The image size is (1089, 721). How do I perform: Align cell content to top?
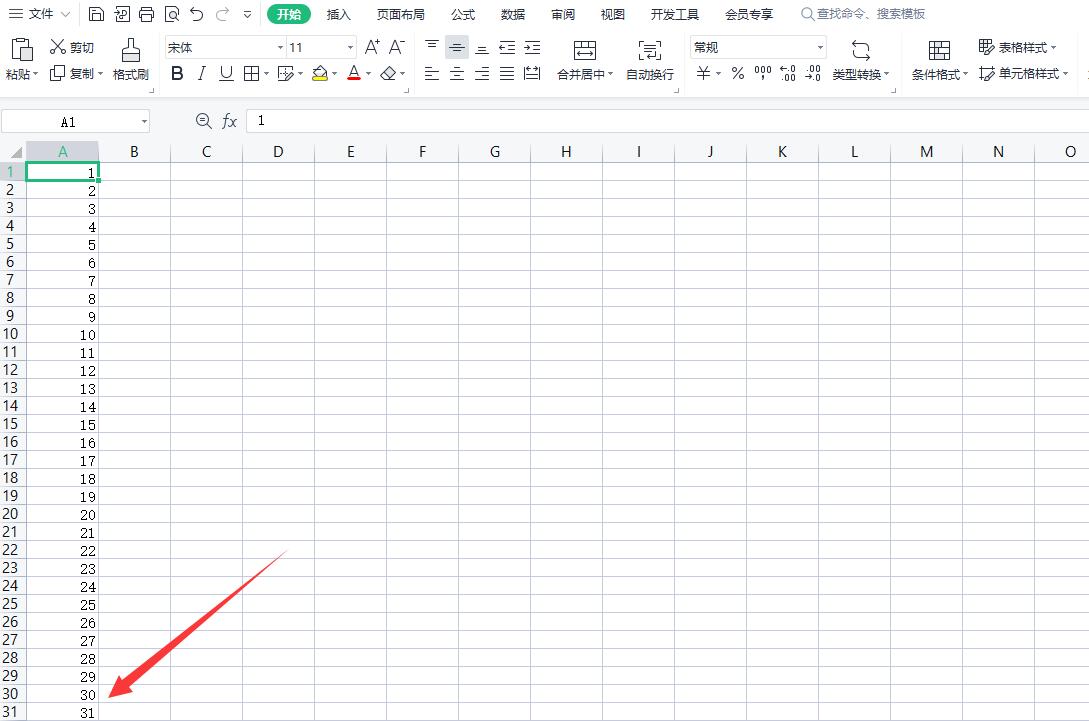pyautogui.click(x=431, y=47)
